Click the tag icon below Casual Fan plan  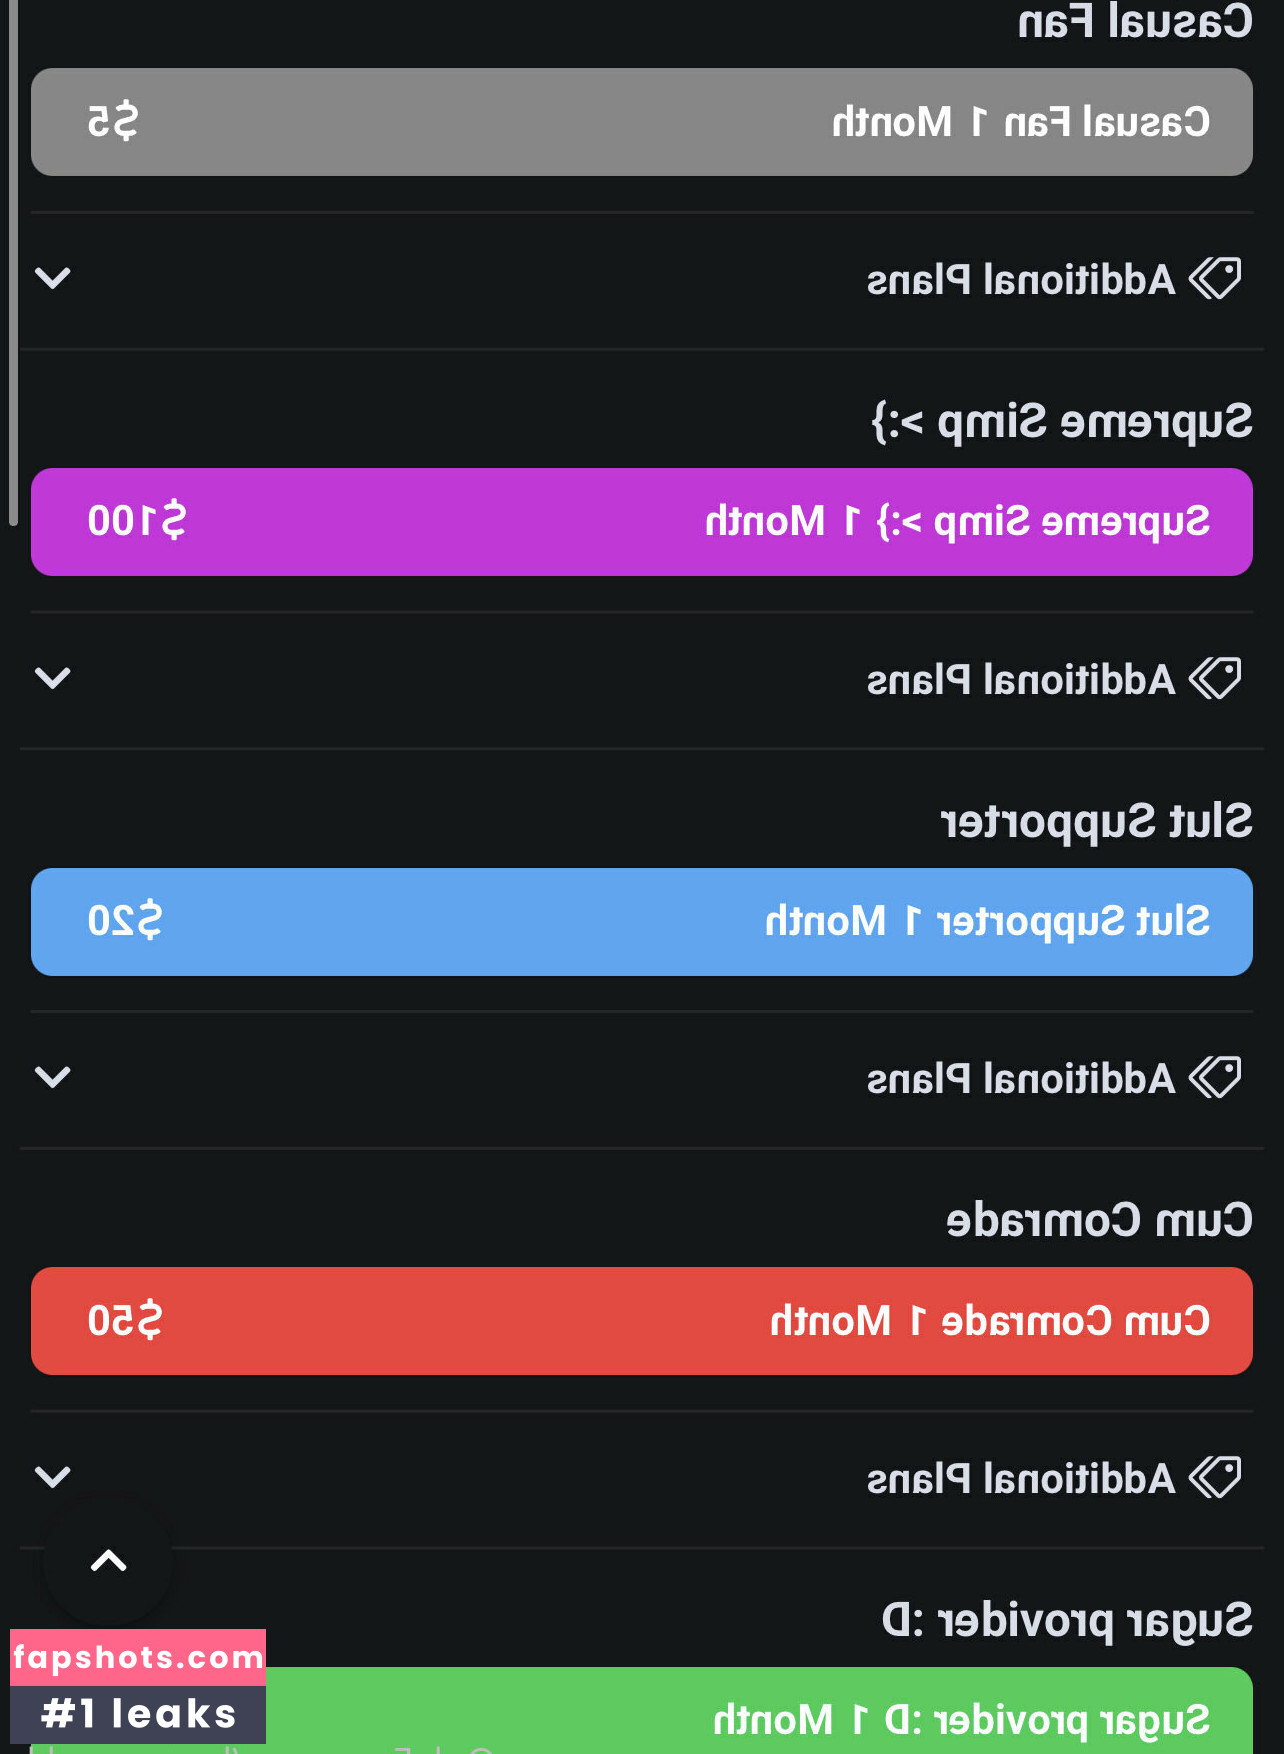[1215, 278]
